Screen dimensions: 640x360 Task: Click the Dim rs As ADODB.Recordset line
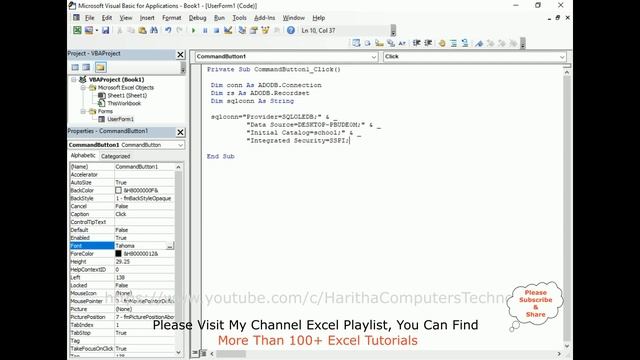(x=260, y=93)
